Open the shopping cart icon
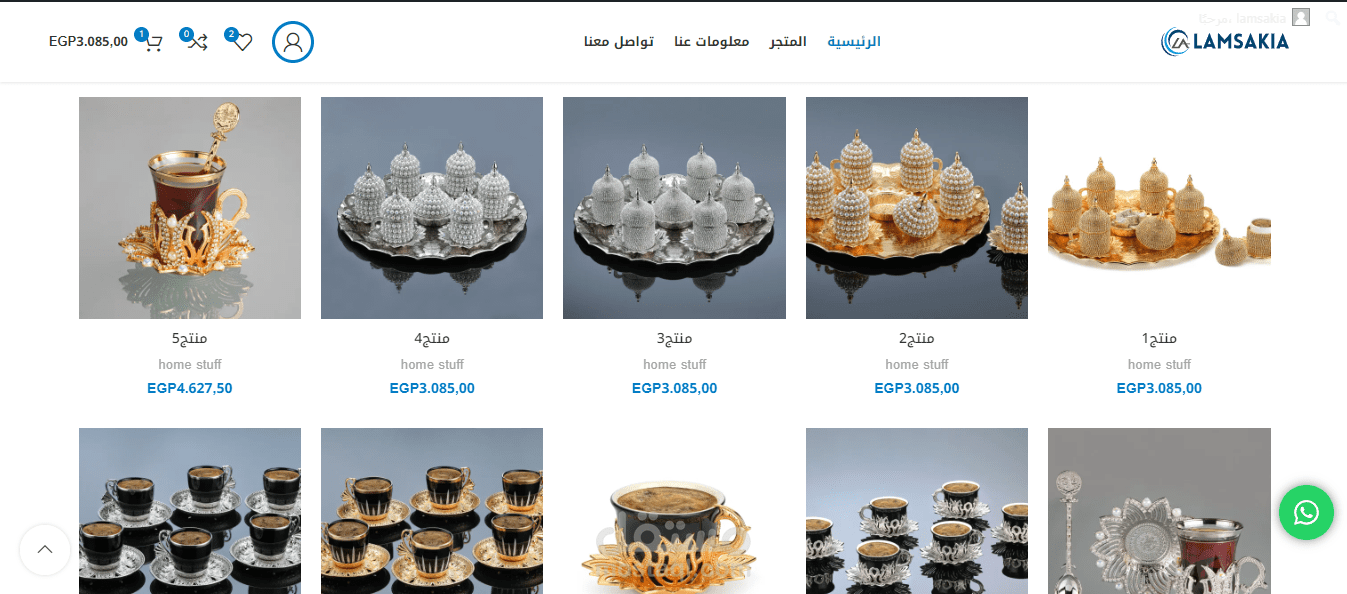The image size is (1347, 594). coord(152,42)
